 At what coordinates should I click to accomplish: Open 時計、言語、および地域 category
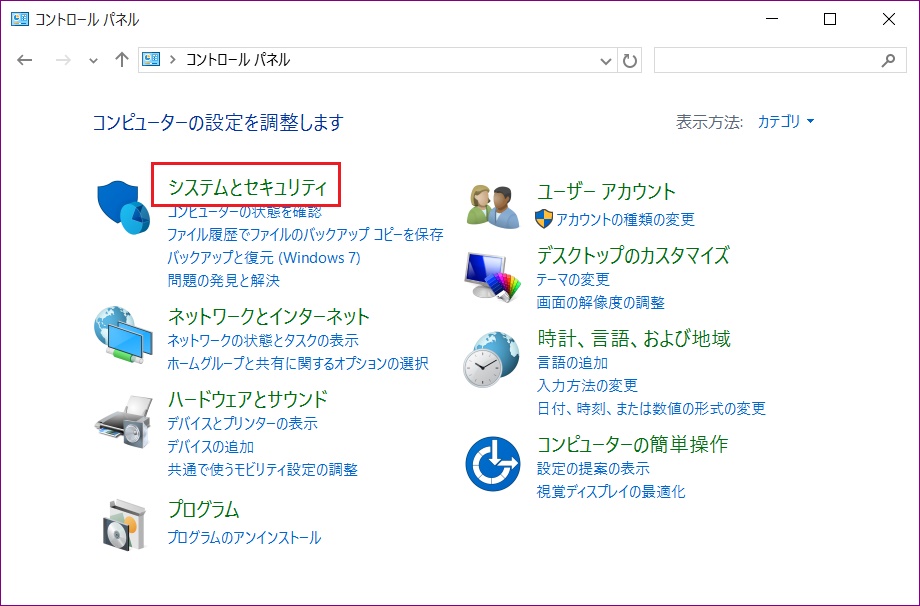634,338
